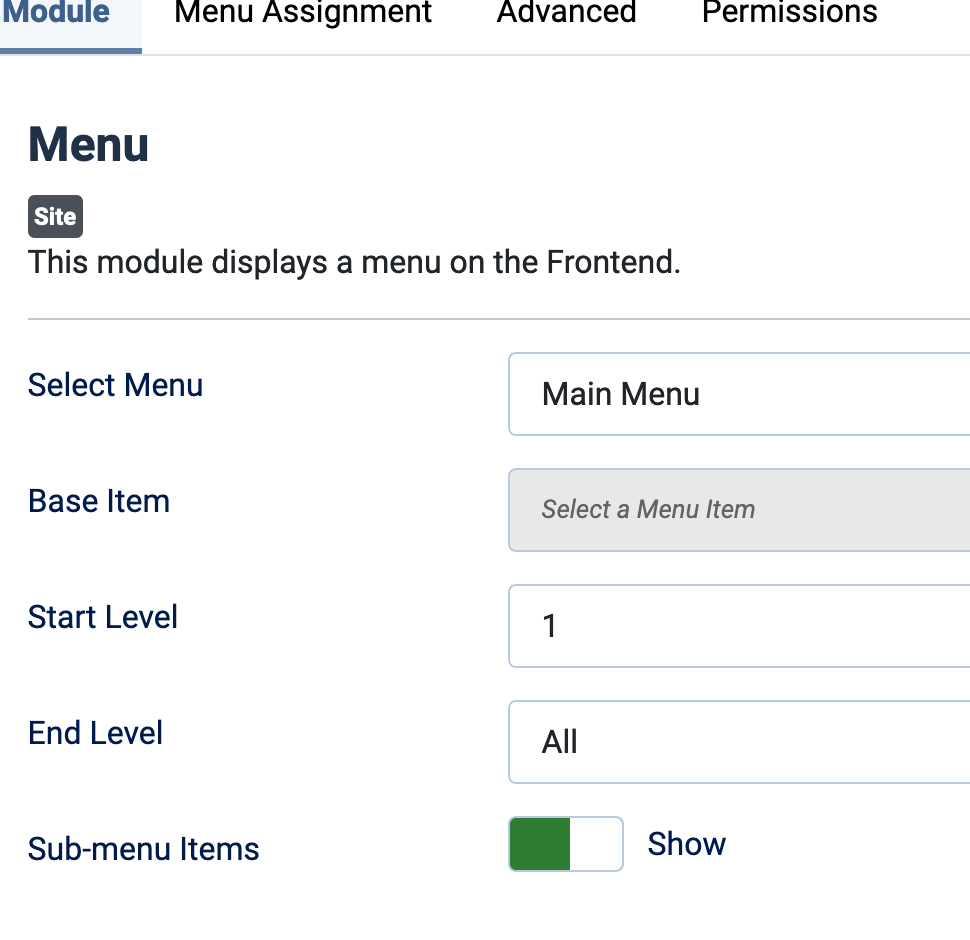The image size is (970, 940).
Task: Select a different option than Main Menu
Action: (740, 393)
